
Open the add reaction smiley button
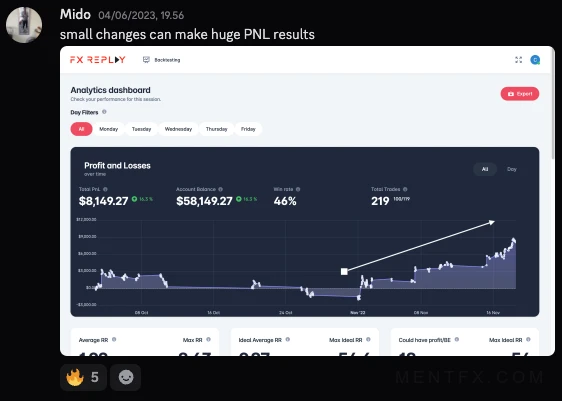point(125,377)
